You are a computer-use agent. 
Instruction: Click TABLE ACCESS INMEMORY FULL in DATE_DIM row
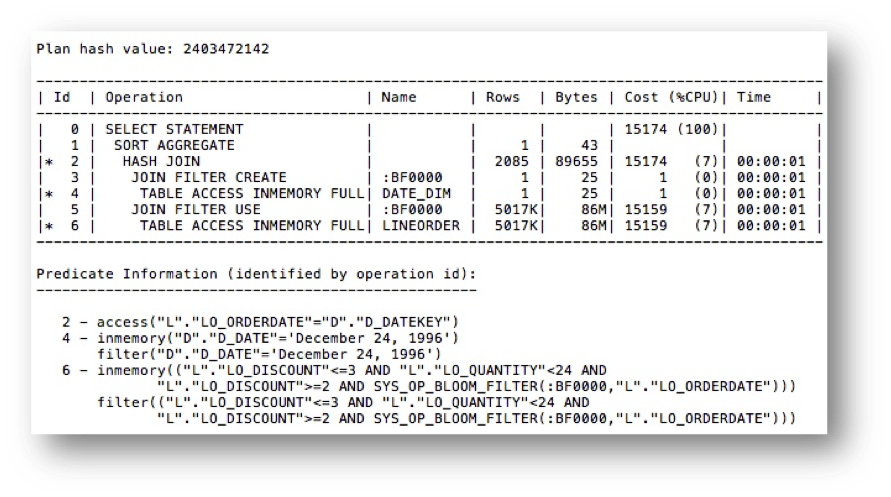[x=252, y=194]
